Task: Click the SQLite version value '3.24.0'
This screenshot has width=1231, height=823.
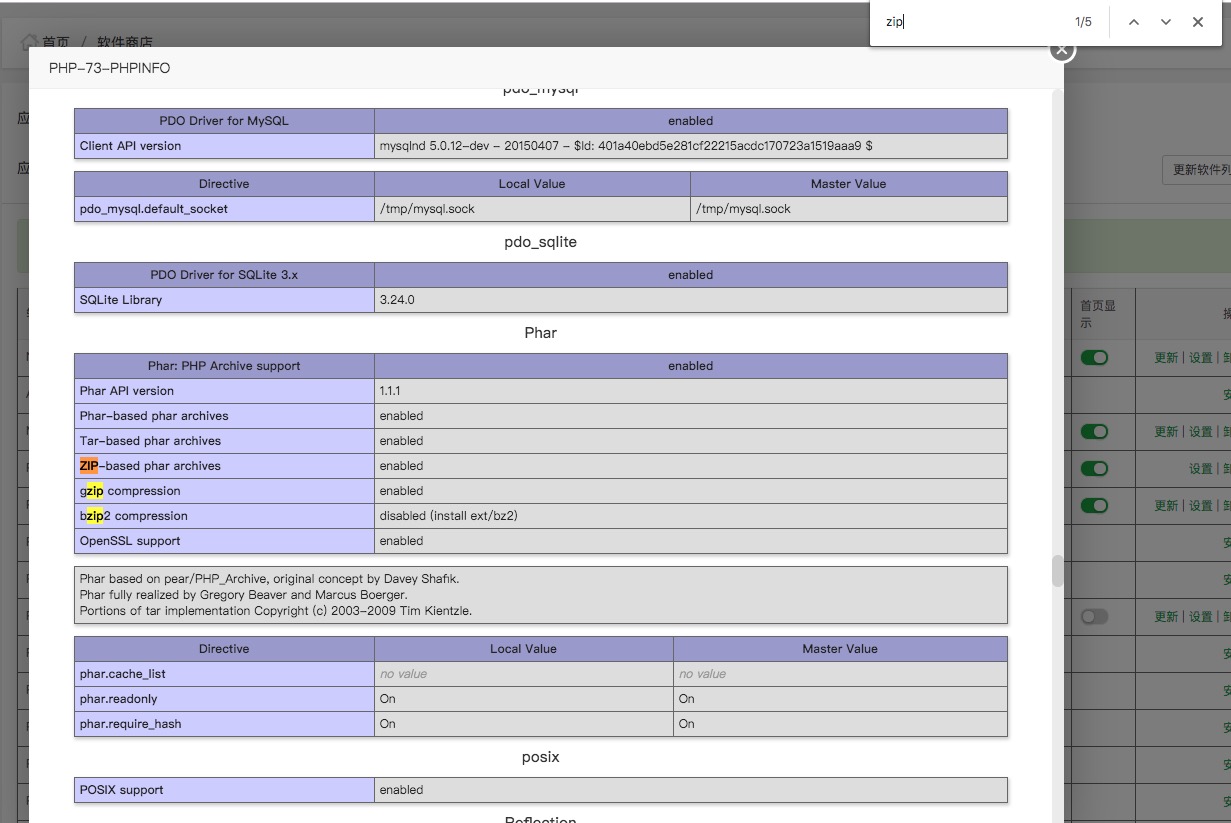Action: tap(397, 300)
